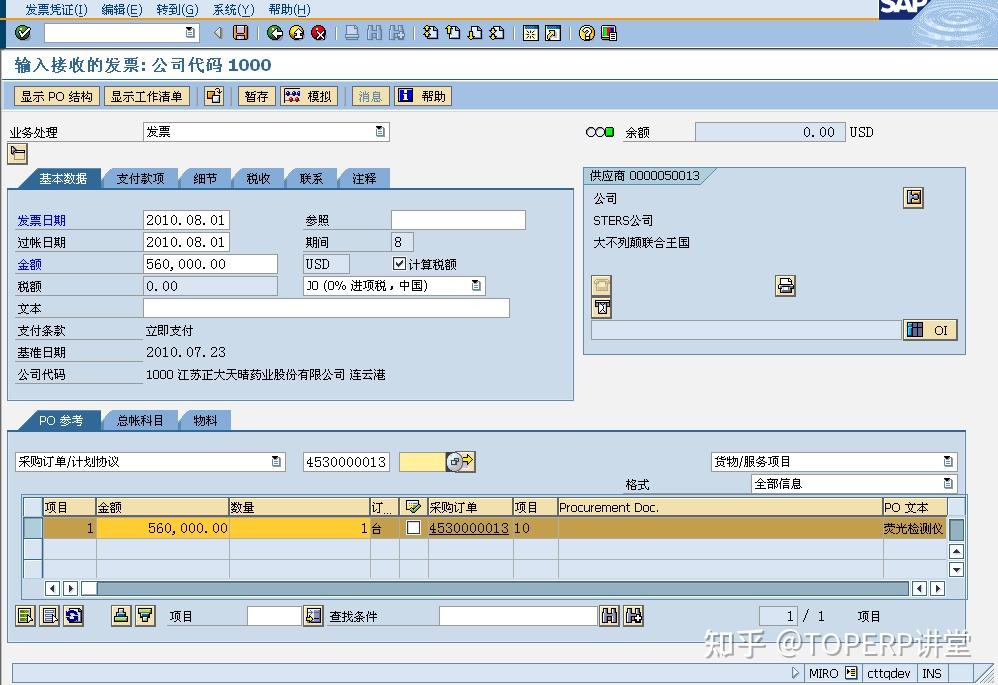Open the 货物/服务项目 dropdown
The height and width of the screenshot is (685, 998).
950,460
